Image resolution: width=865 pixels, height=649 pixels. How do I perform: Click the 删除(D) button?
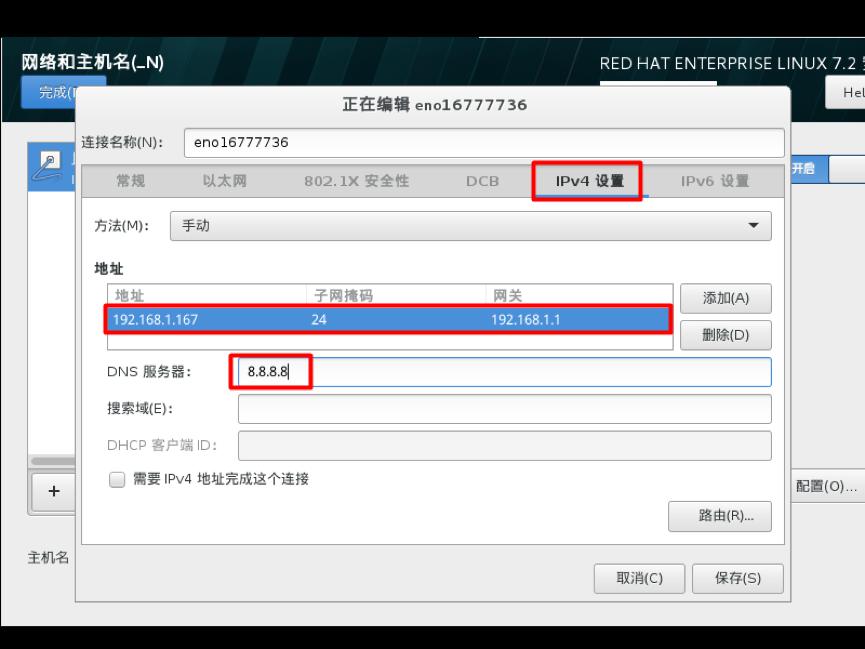point(725,335)
